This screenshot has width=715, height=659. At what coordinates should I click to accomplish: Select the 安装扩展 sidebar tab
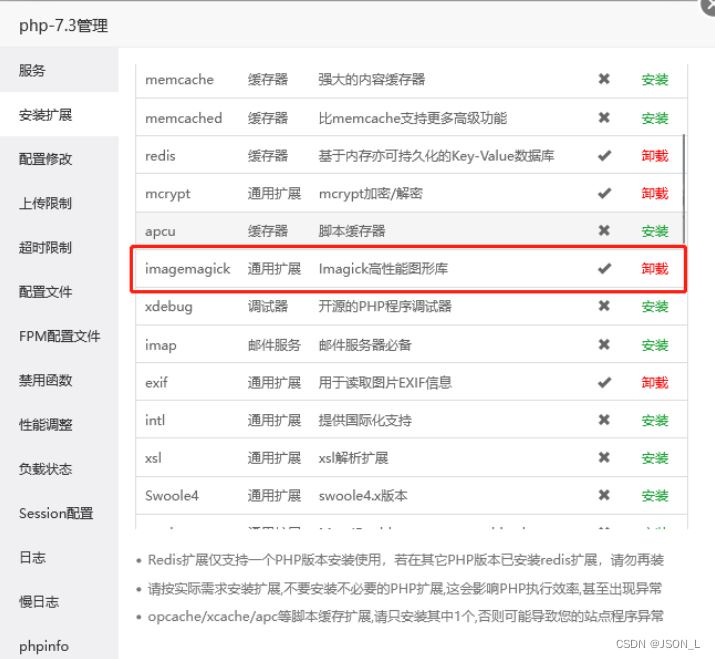point(59,114)
